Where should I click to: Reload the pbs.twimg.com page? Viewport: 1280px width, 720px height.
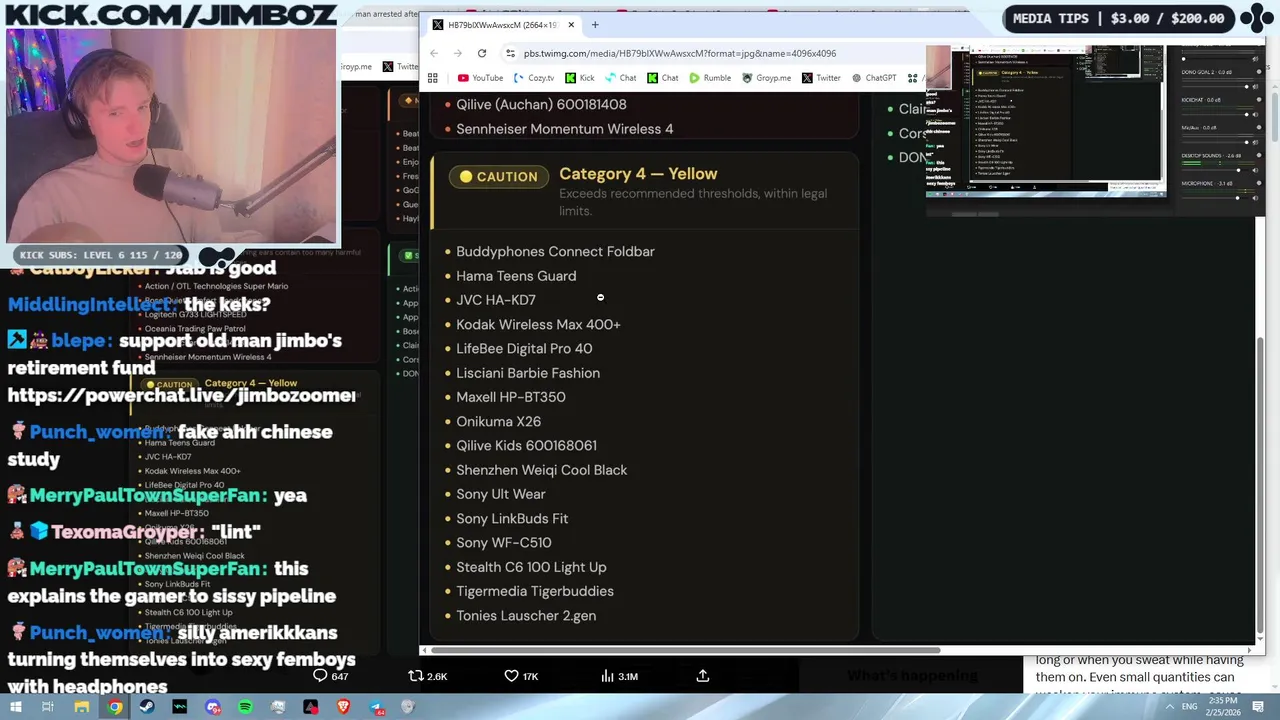tap(482, 53)
